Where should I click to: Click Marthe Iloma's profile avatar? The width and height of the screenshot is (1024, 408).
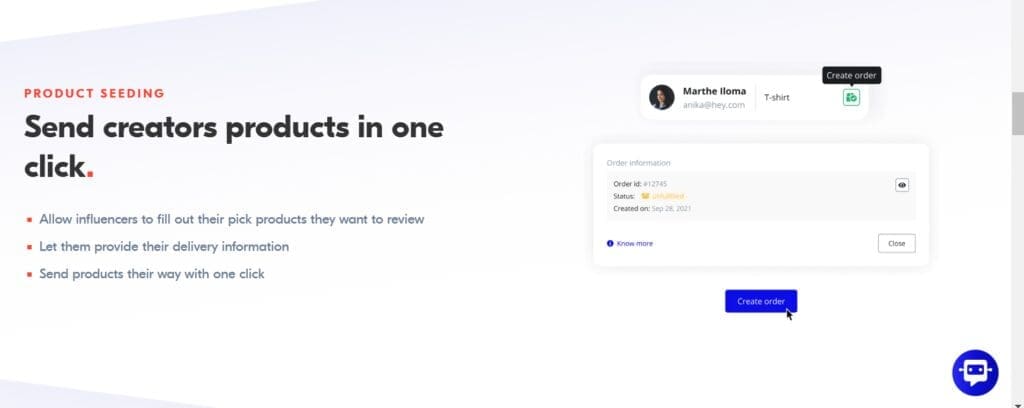(x=661, y=97)
